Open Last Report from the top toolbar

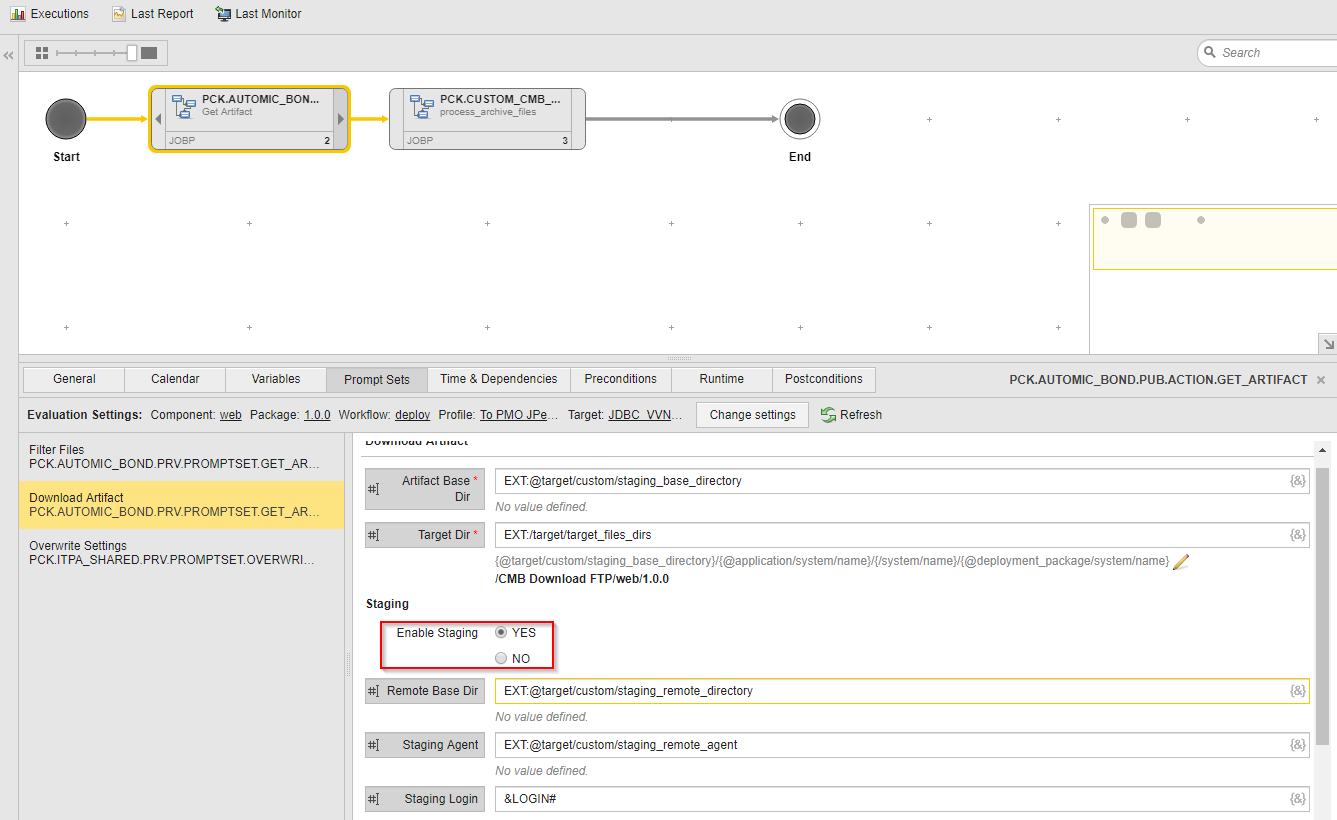[152, 13]
